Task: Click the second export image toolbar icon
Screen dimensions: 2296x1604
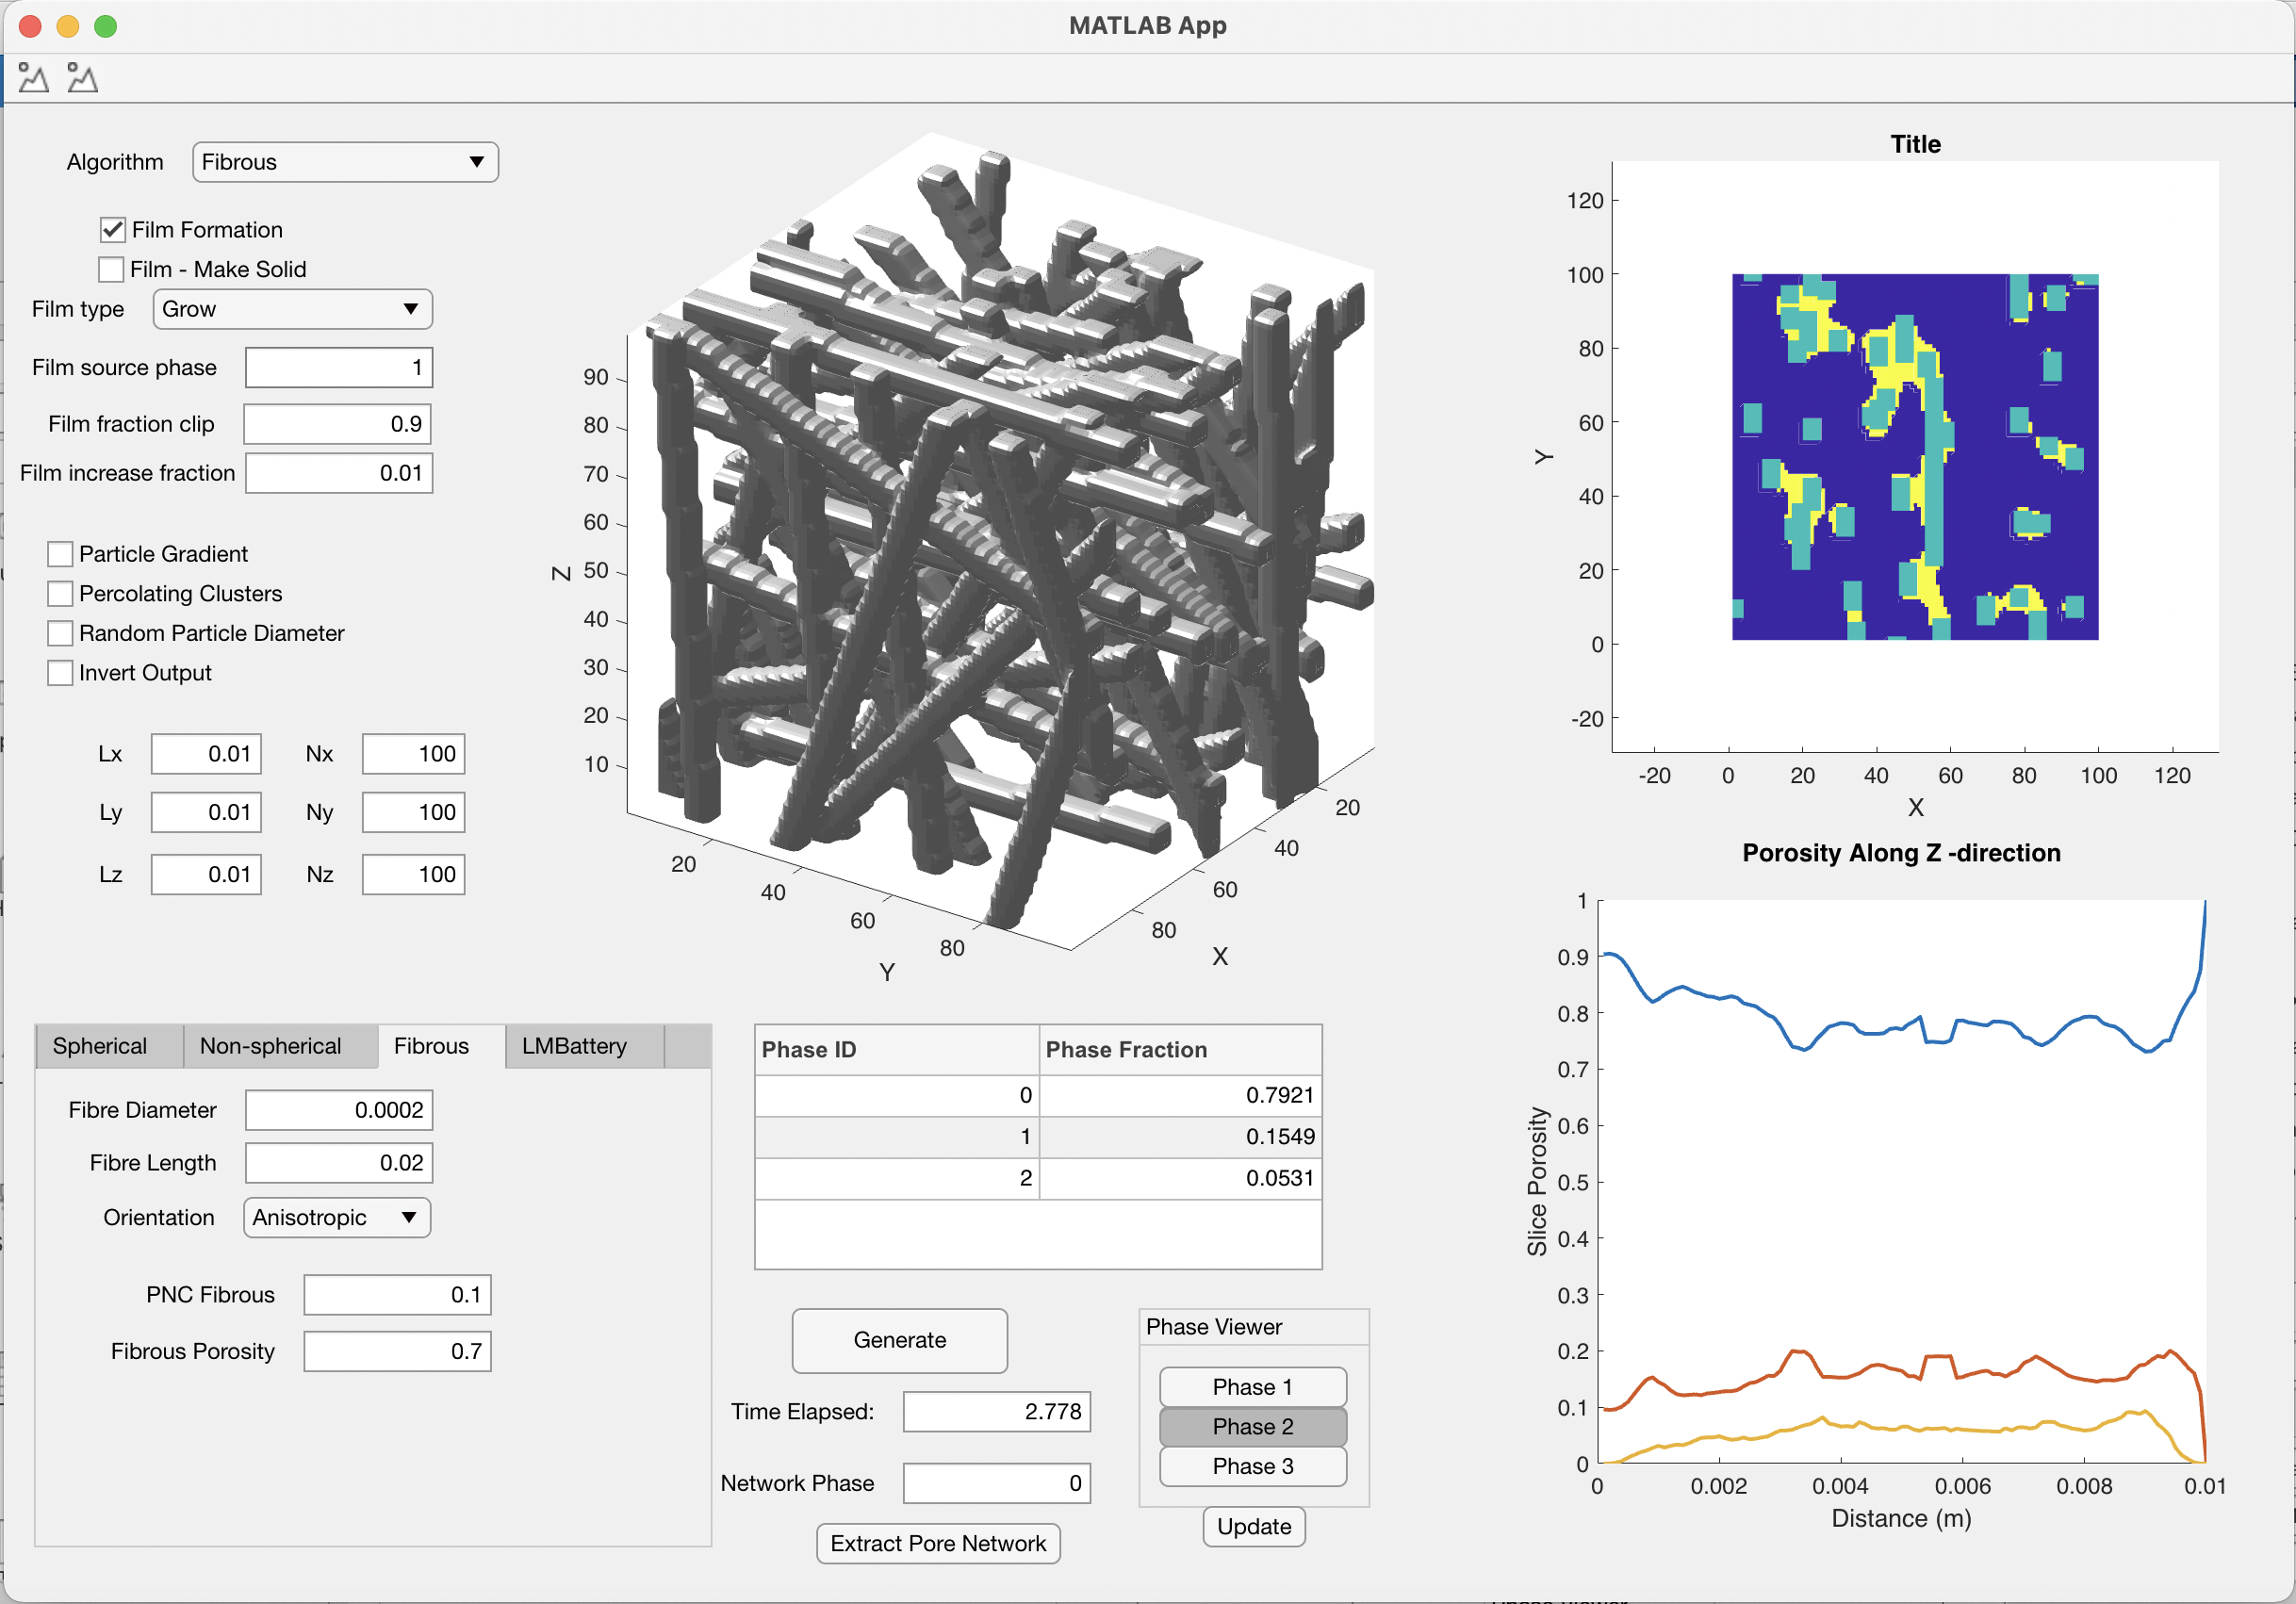Action: pos(81,78)
